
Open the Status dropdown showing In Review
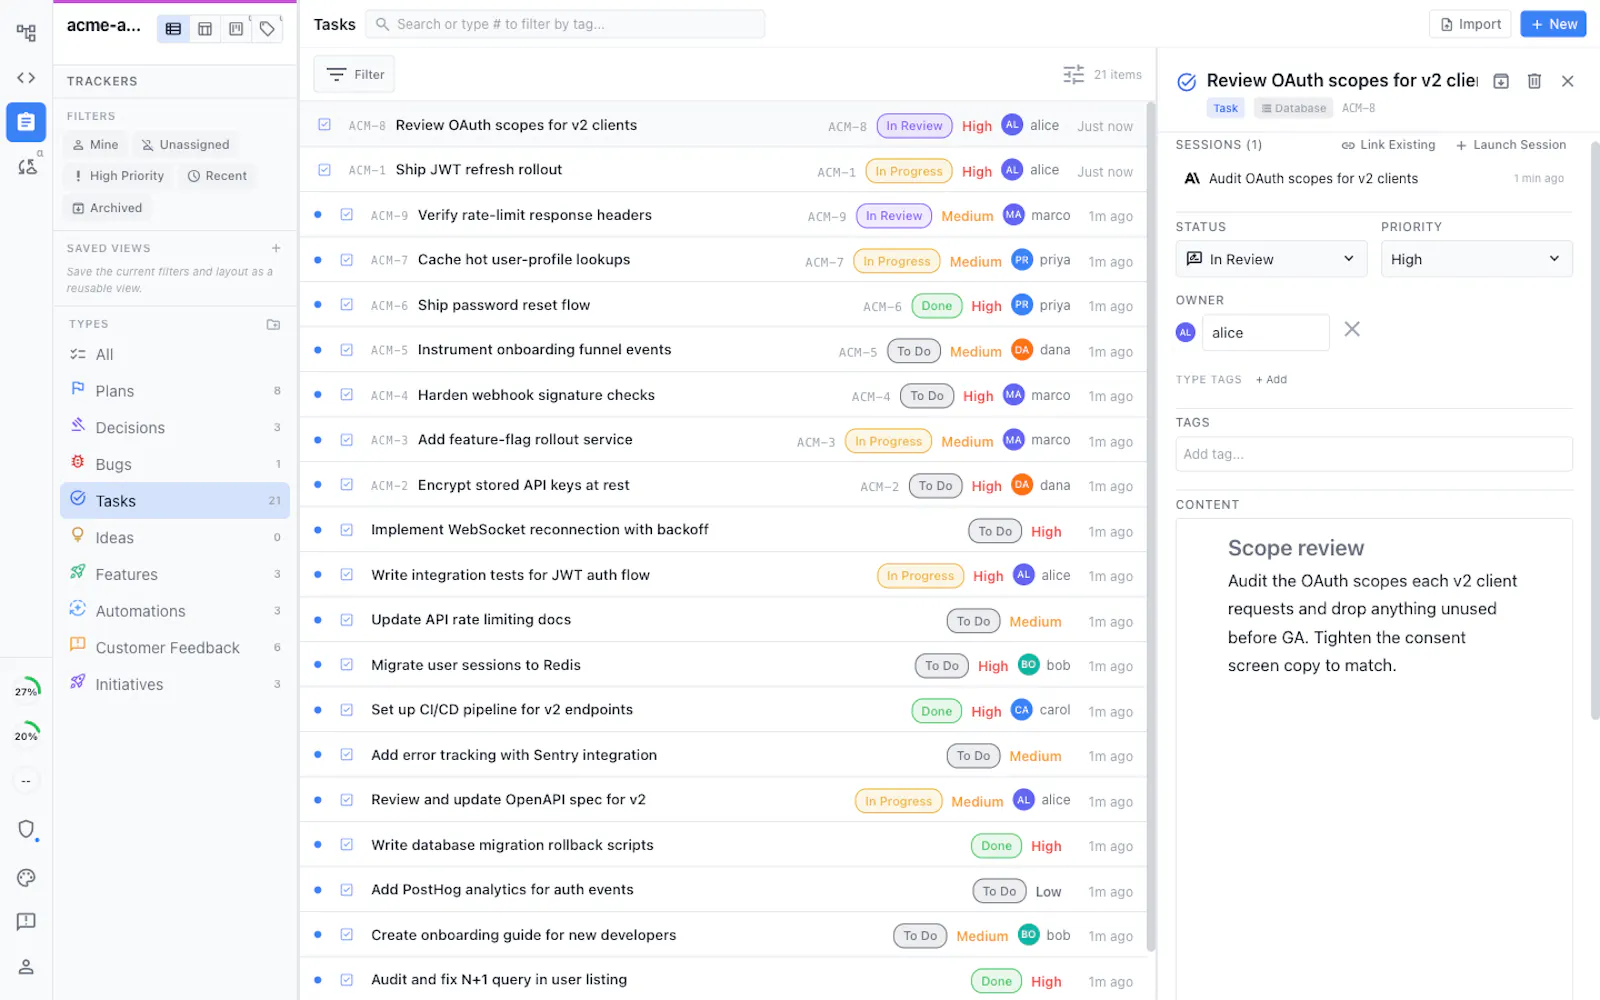(x=1271, y=259)
